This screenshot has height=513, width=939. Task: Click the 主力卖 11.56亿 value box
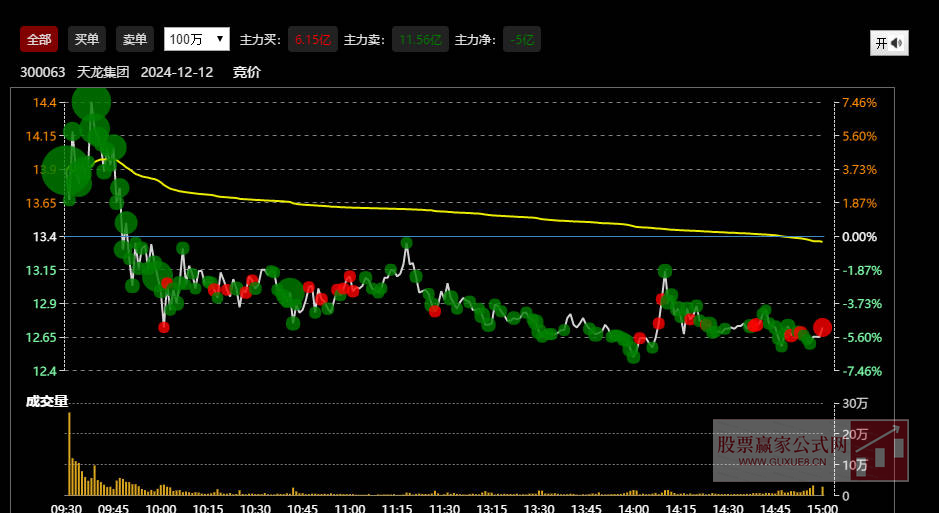pos(420,39)
